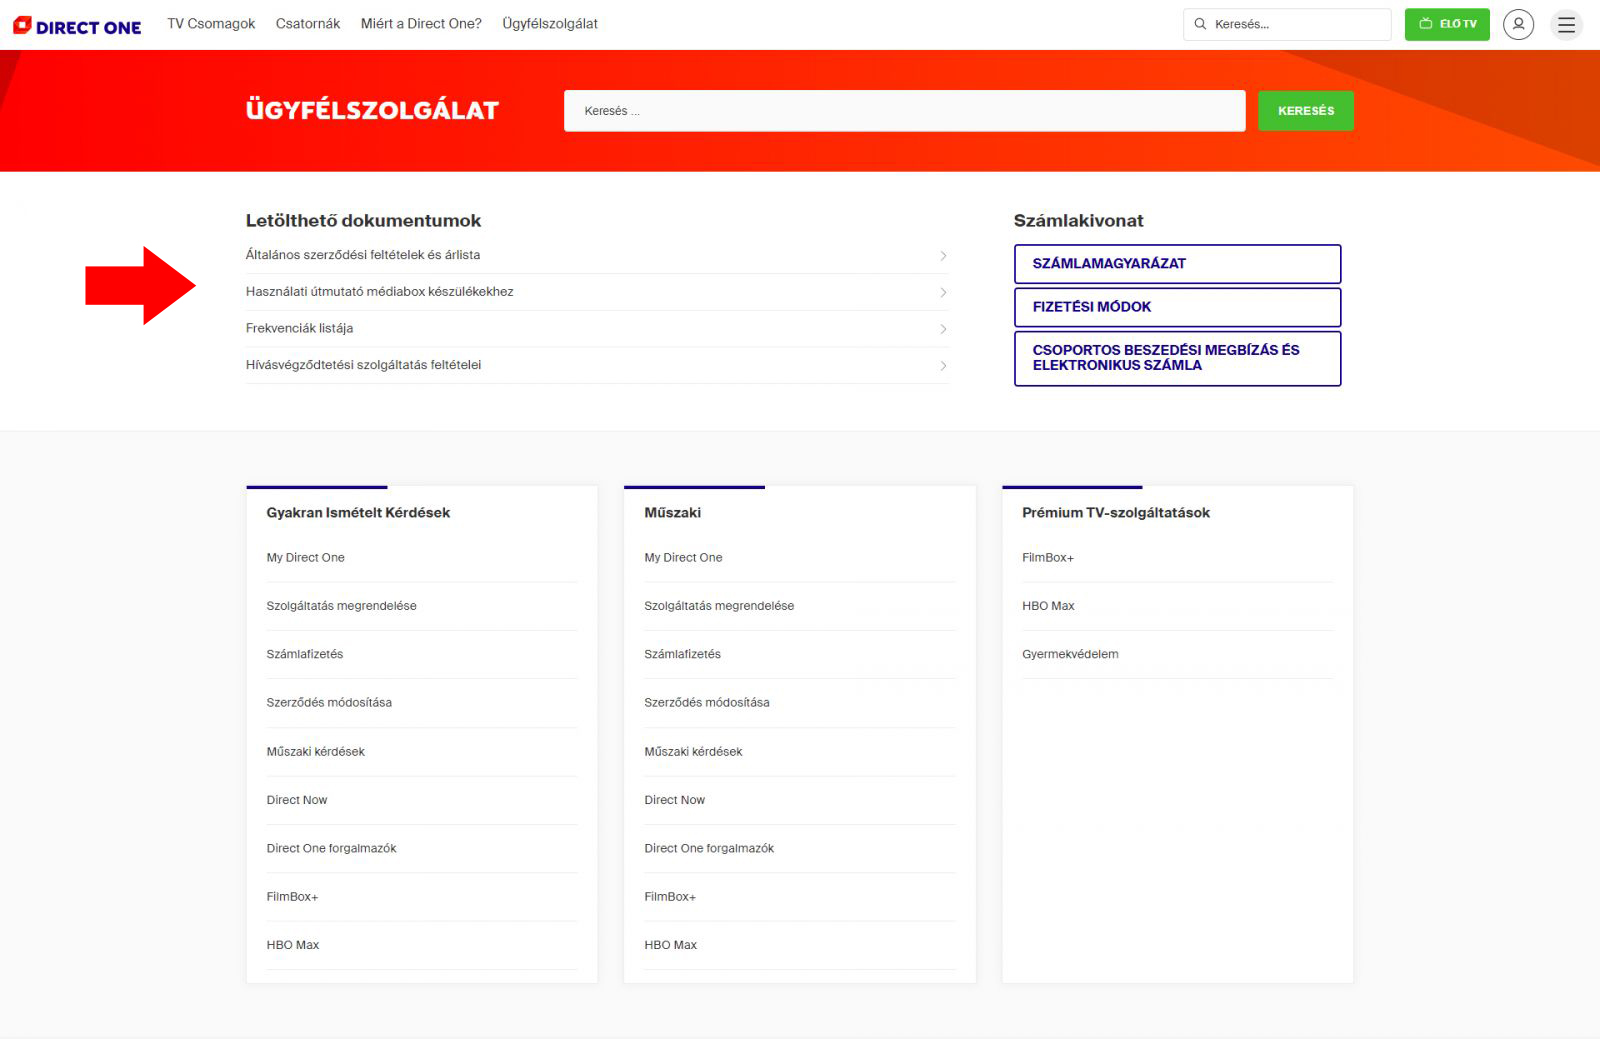Click the SZÁMLAMAGYARÁZAT button
The width and height of the screenshot is (1600, 1039).
(x=1176, y=264)
